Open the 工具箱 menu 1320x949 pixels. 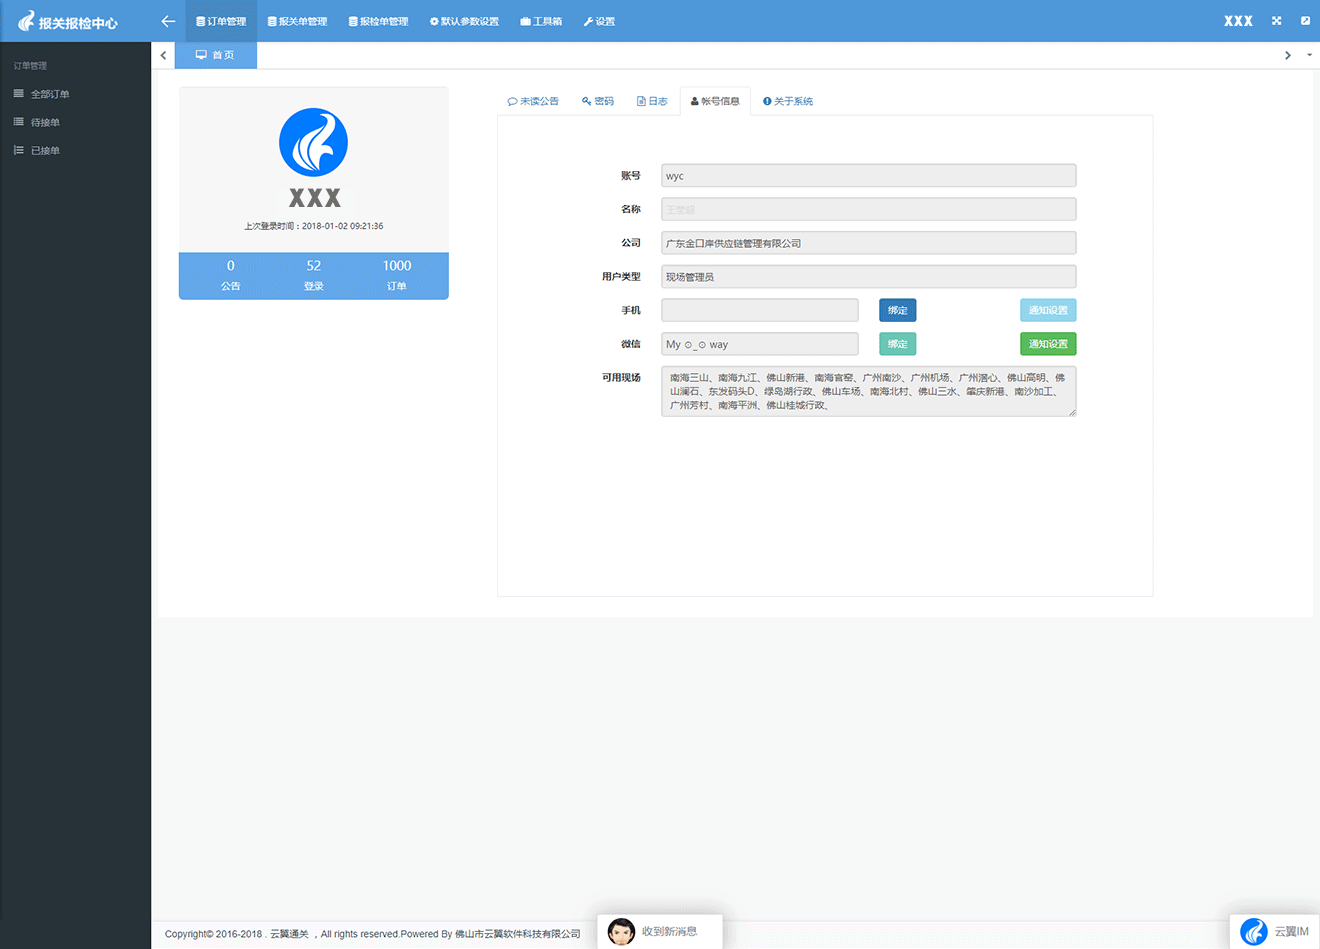click(x=541, y=21)
